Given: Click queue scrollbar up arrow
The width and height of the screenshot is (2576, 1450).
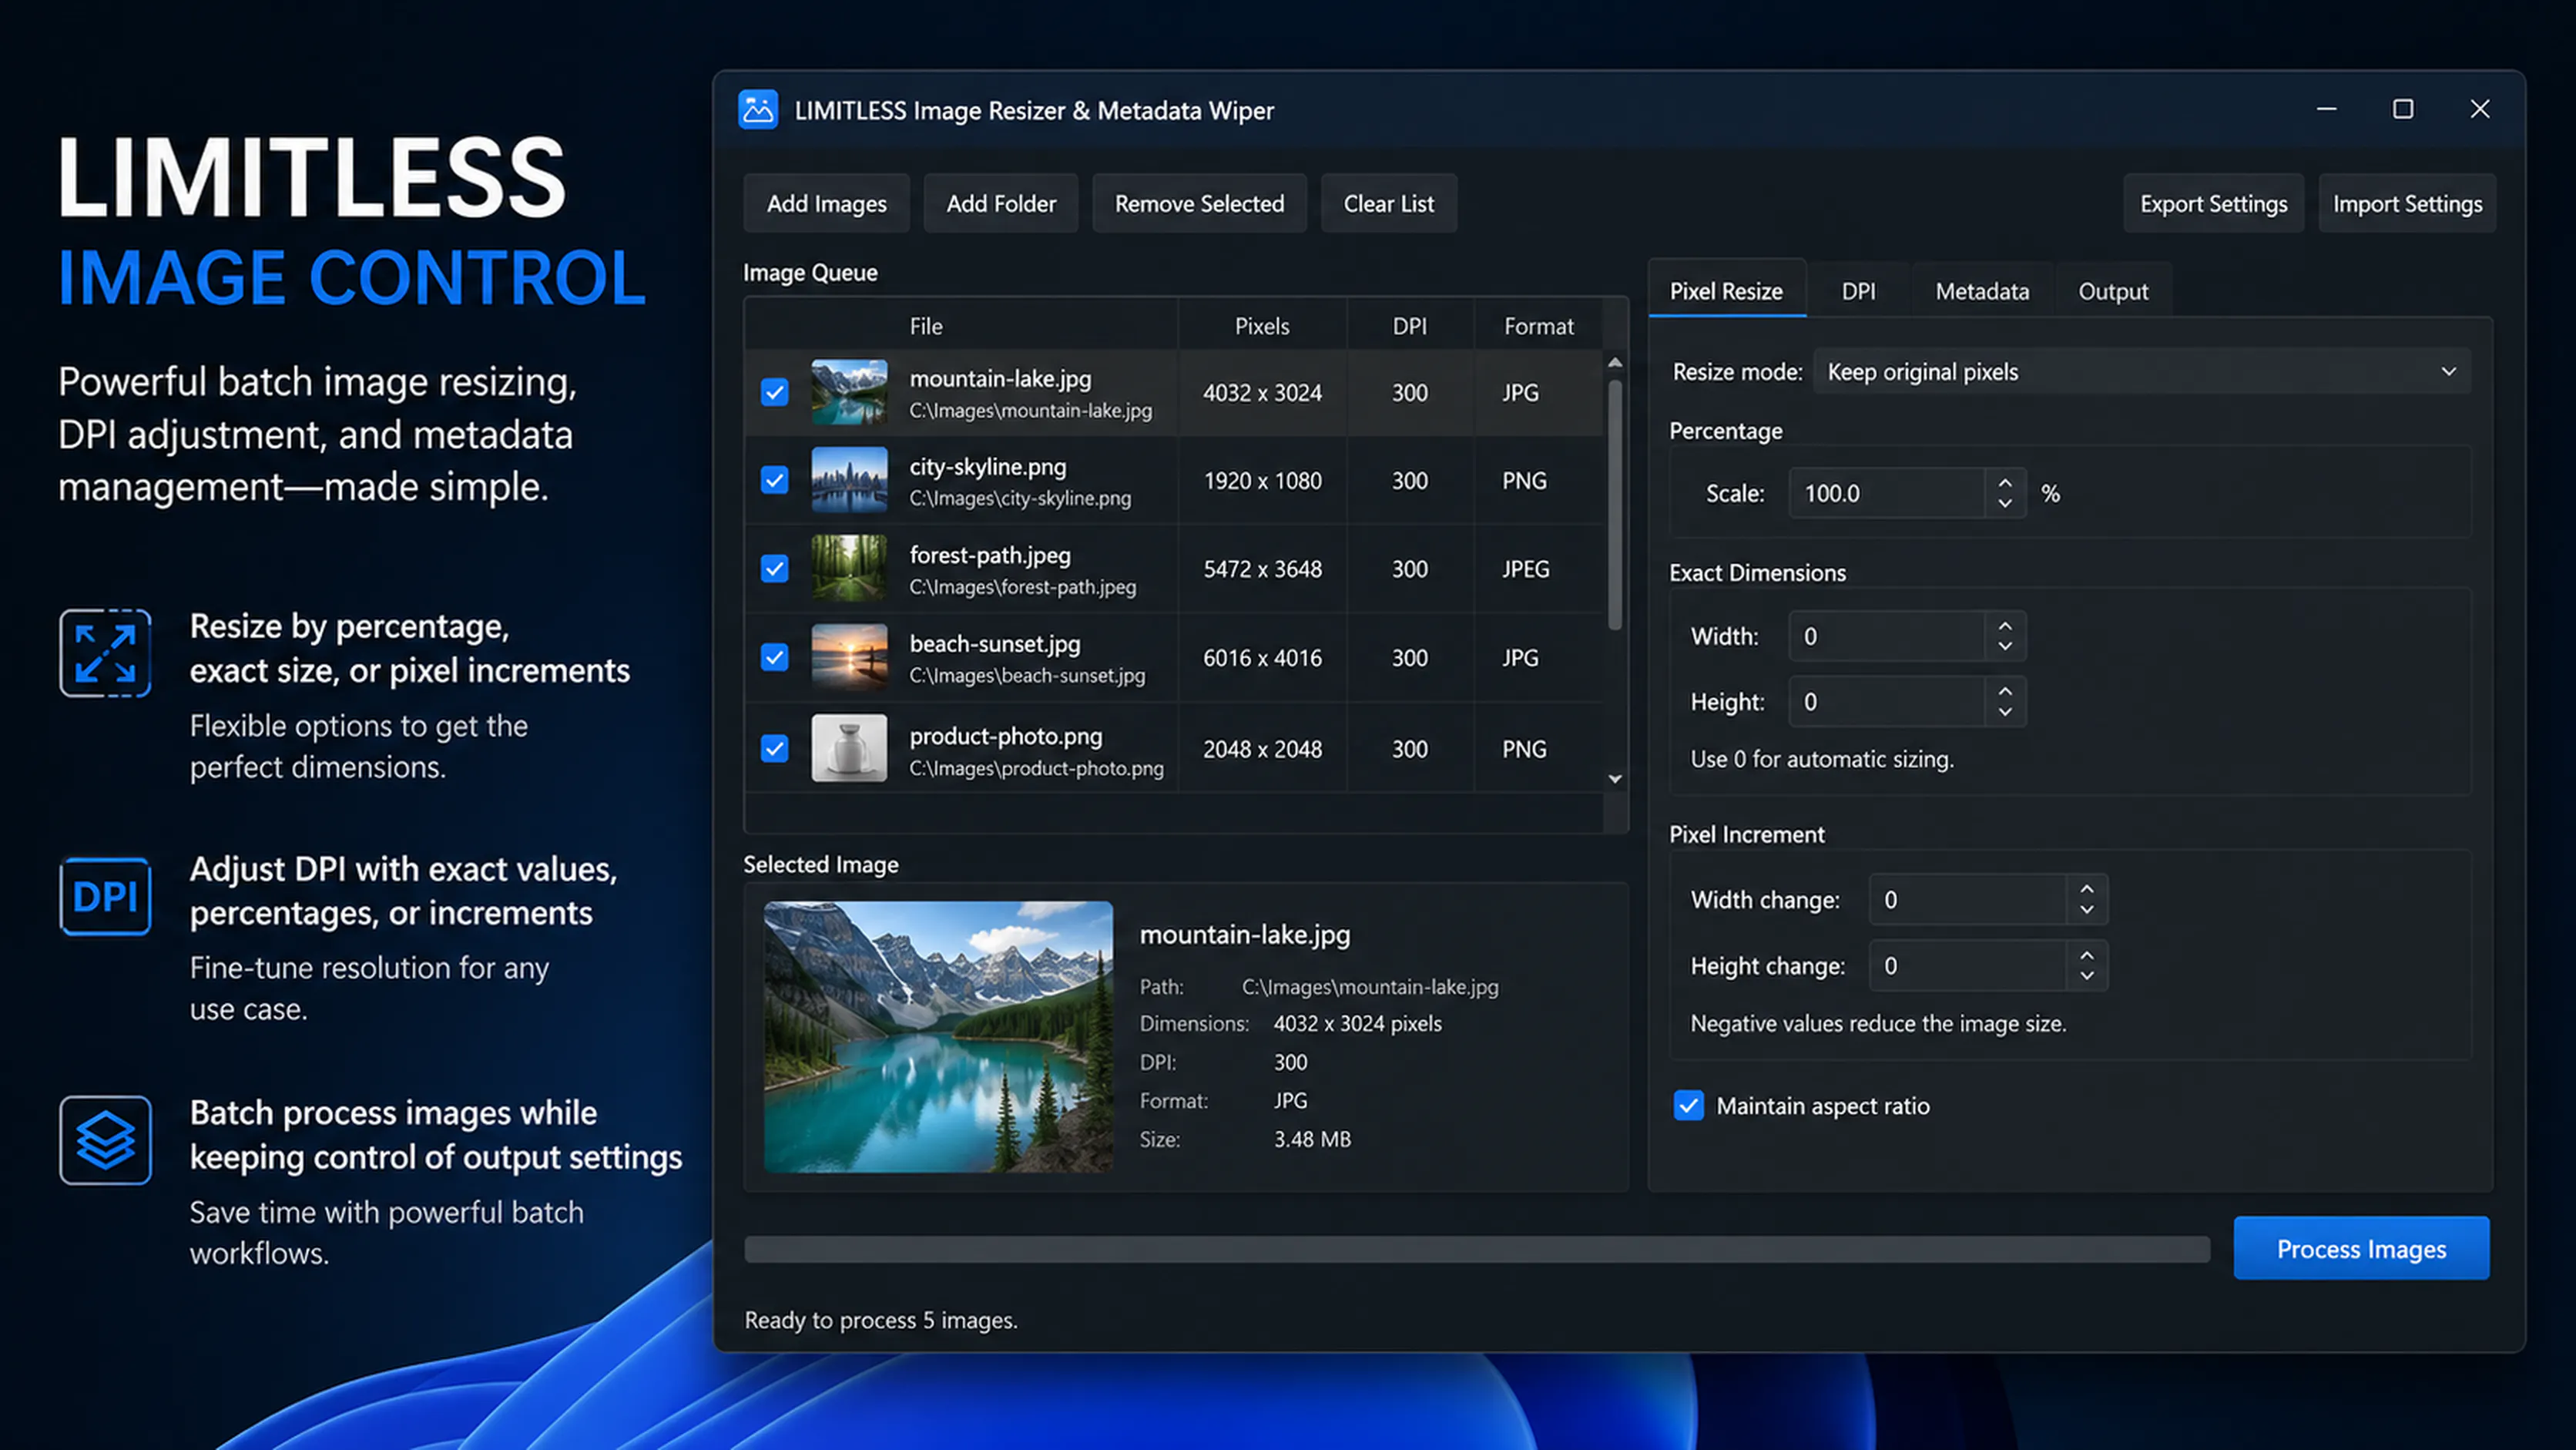Looking at the screenshot, I should 1614,363.
